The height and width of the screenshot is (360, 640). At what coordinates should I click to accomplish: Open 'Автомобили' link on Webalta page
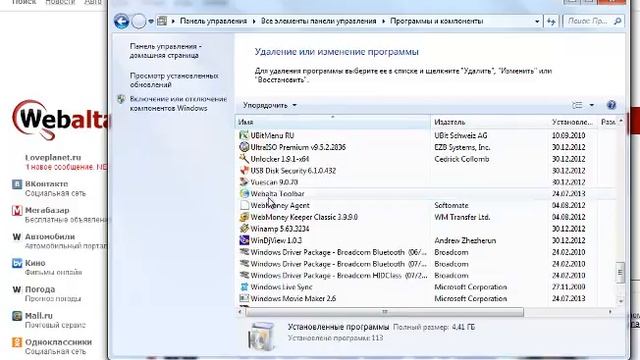[x=50, y=236]
